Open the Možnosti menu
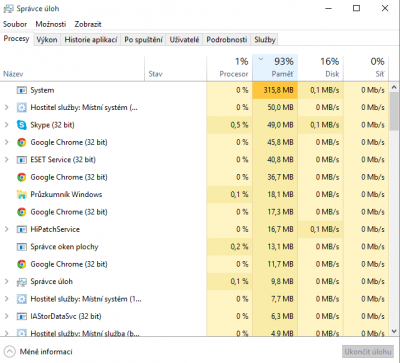400x363 pixels. click(x=51, y=24)
